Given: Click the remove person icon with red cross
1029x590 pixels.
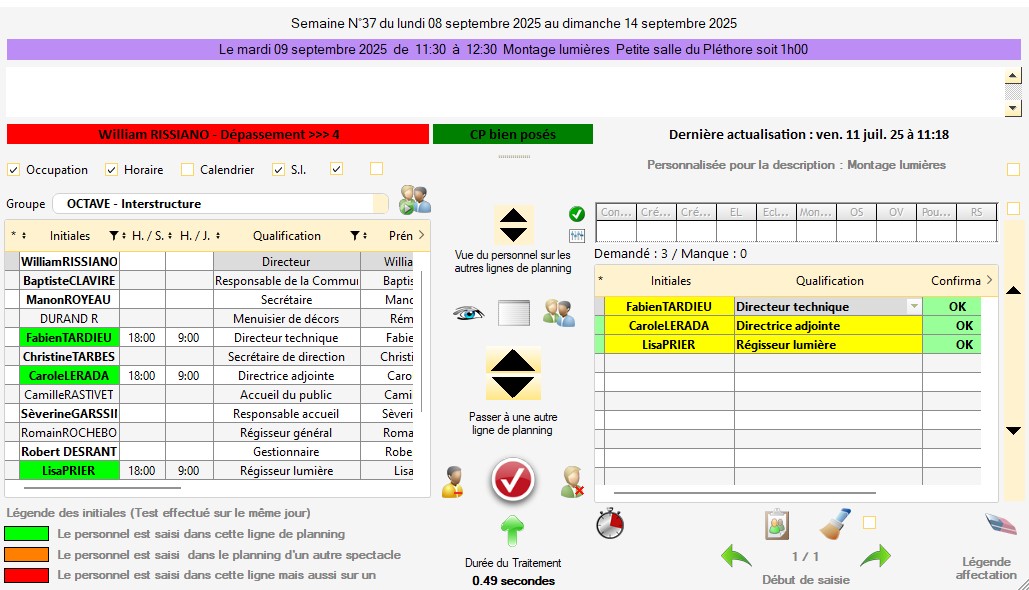Looking at the screenshot, I should pyautogui.click(x=572, y=482).
